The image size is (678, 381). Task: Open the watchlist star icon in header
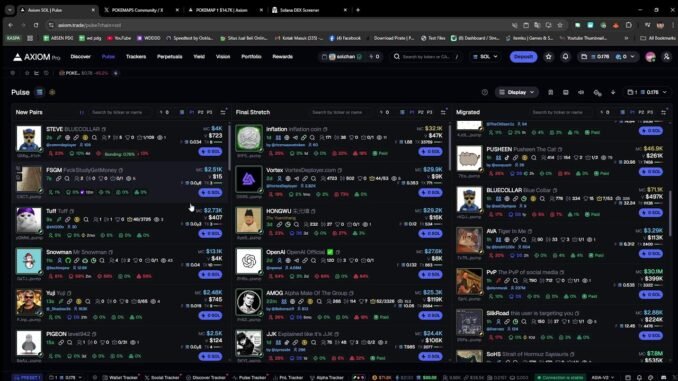(x=549, y=57)
